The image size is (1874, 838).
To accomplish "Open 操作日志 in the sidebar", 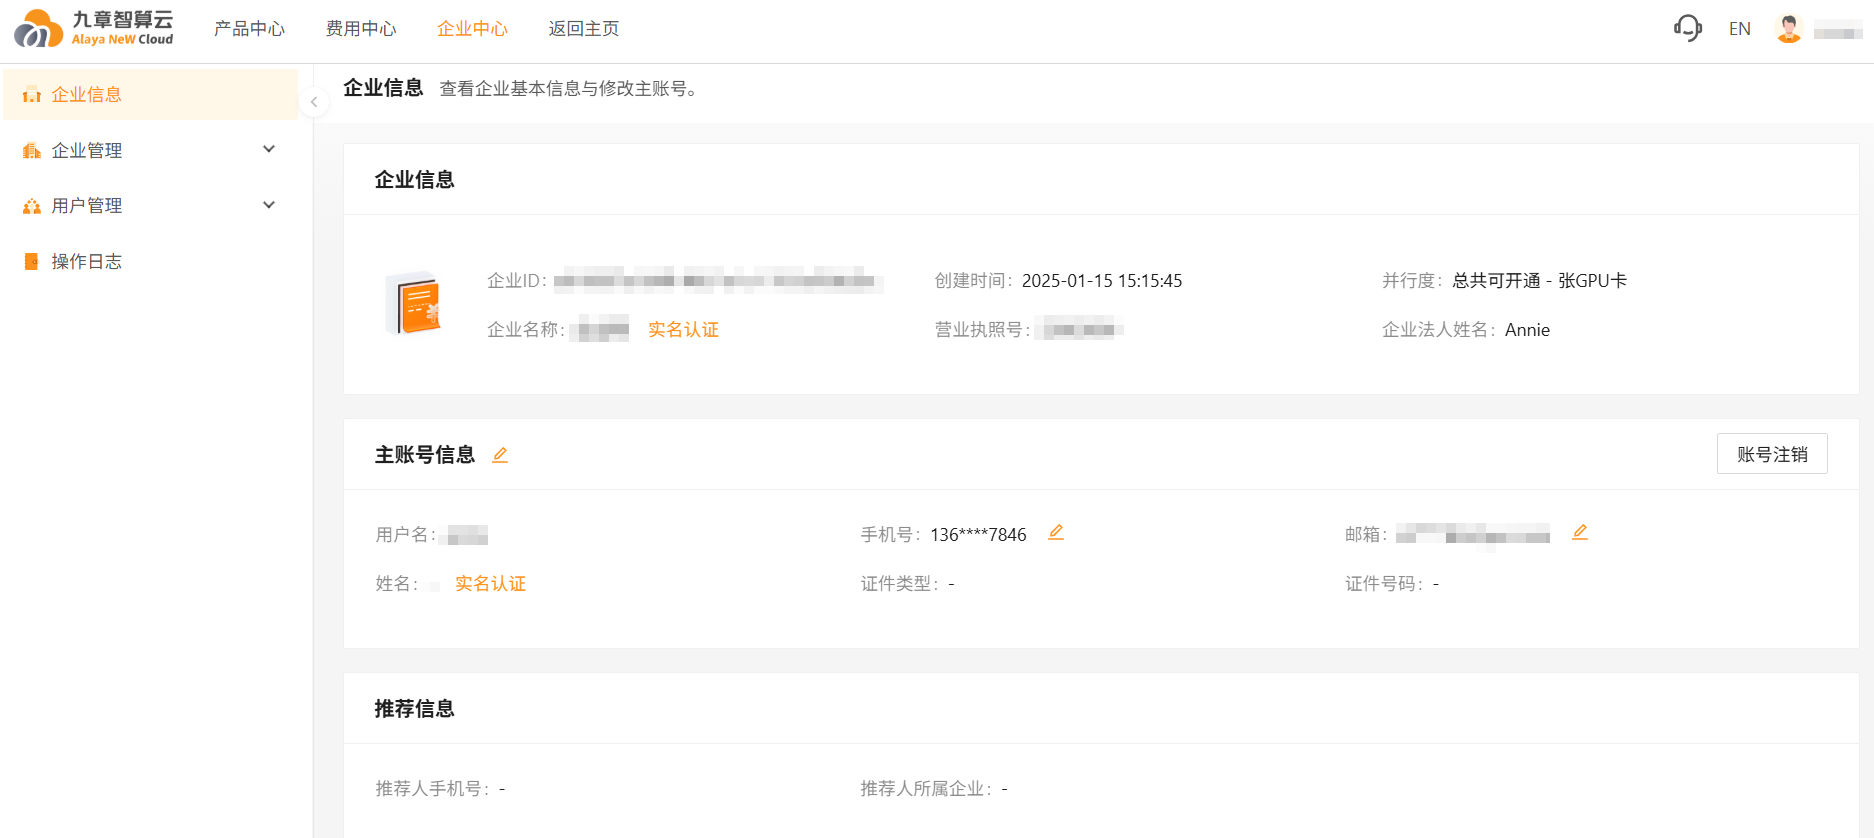I will [x=87, y=261].
